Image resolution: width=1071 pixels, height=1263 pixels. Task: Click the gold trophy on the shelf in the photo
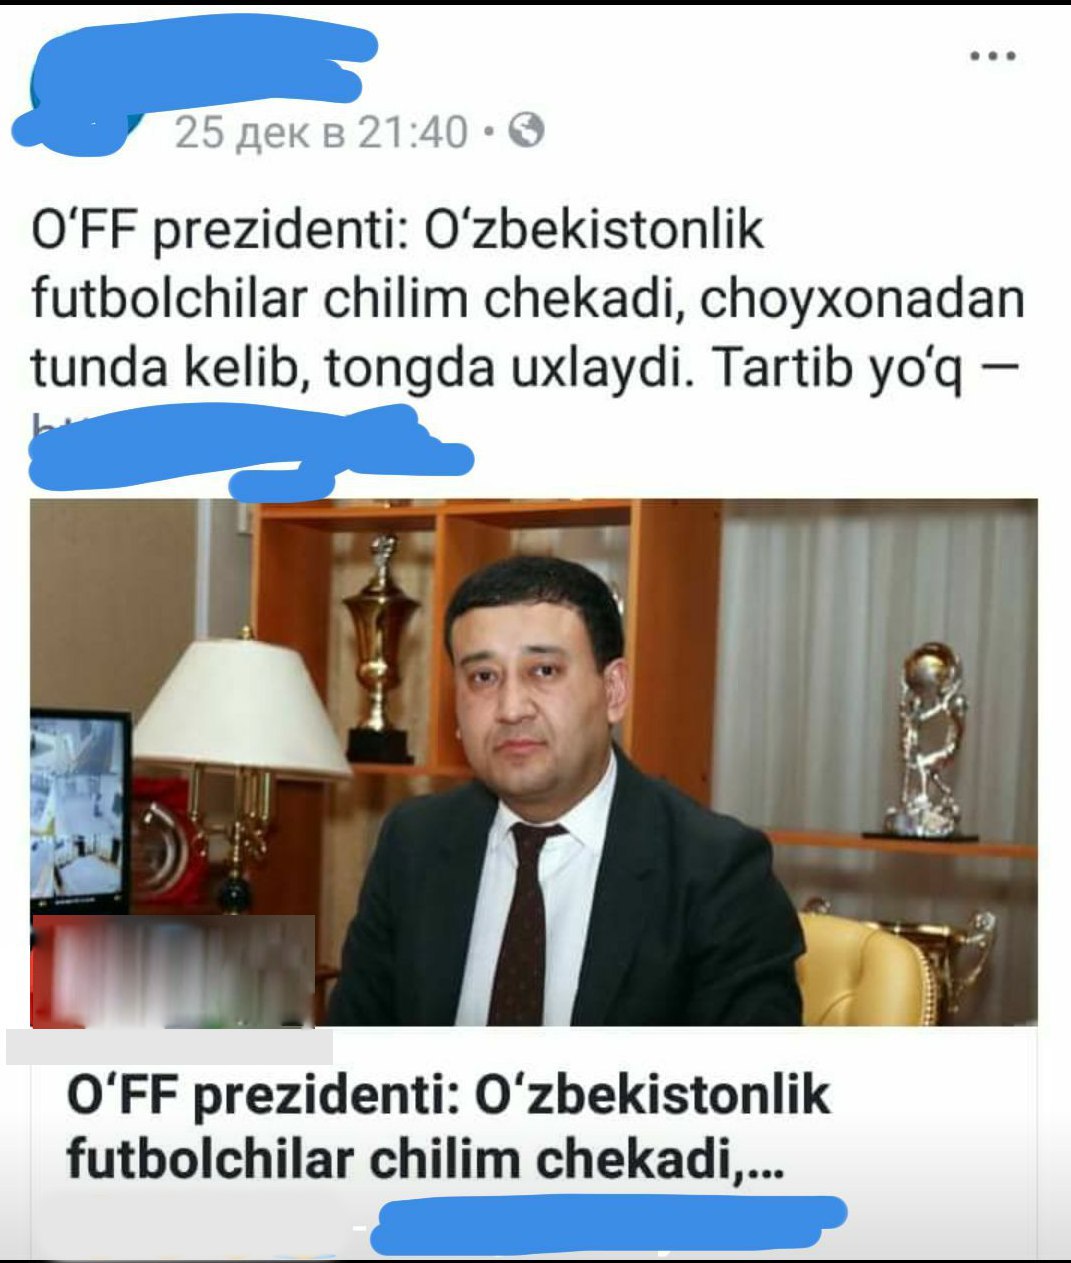[381, 648]
